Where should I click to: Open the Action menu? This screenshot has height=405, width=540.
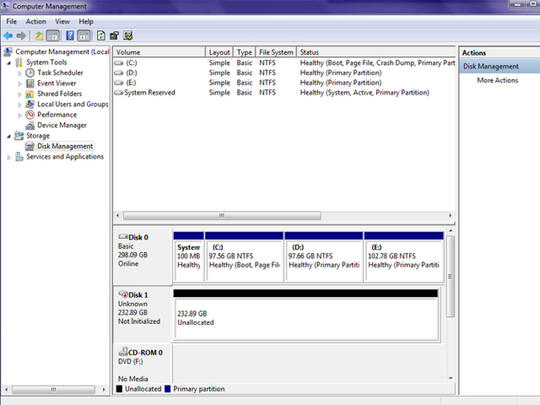pyautogui.click(x=36, y=21)
